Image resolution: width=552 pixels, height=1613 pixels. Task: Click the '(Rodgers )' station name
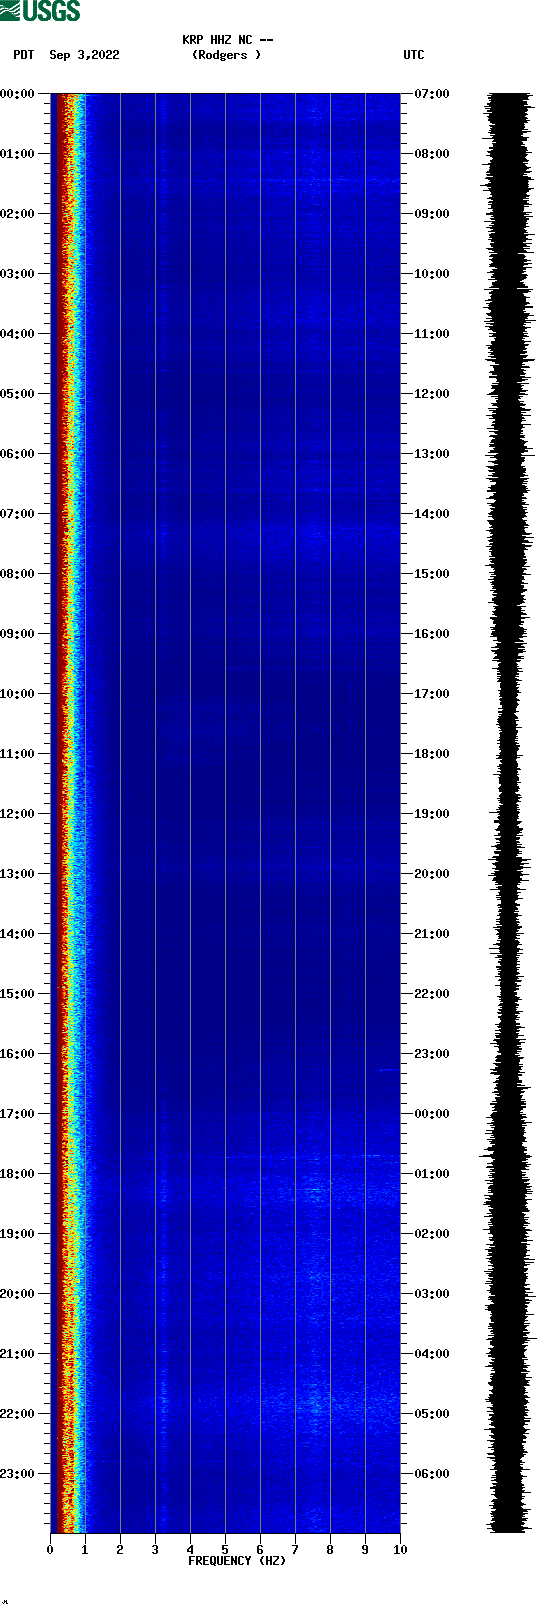(227, 55)
